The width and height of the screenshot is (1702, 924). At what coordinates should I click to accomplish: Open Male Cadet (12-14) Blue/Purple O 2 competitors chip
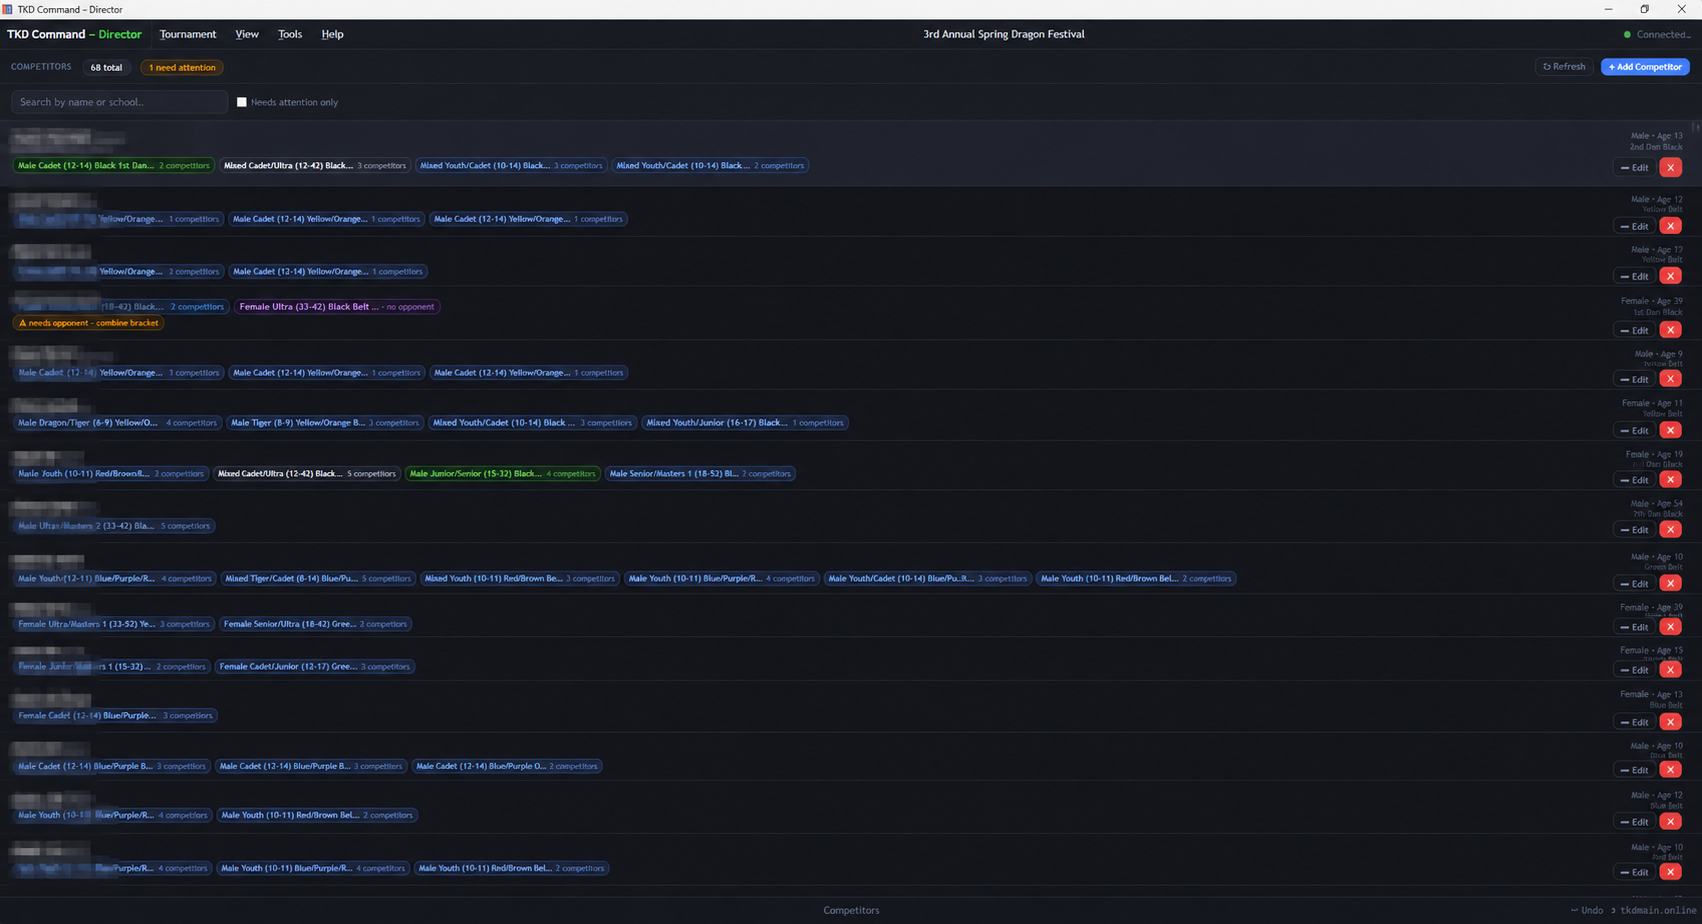[507, 767]
